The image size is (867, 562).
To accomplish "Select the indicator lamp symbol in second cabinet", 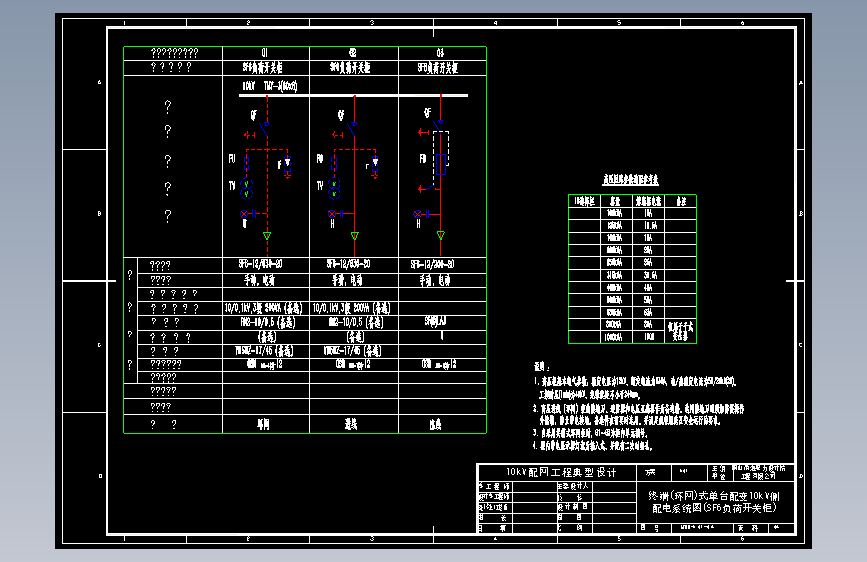I will click(332, 214).
